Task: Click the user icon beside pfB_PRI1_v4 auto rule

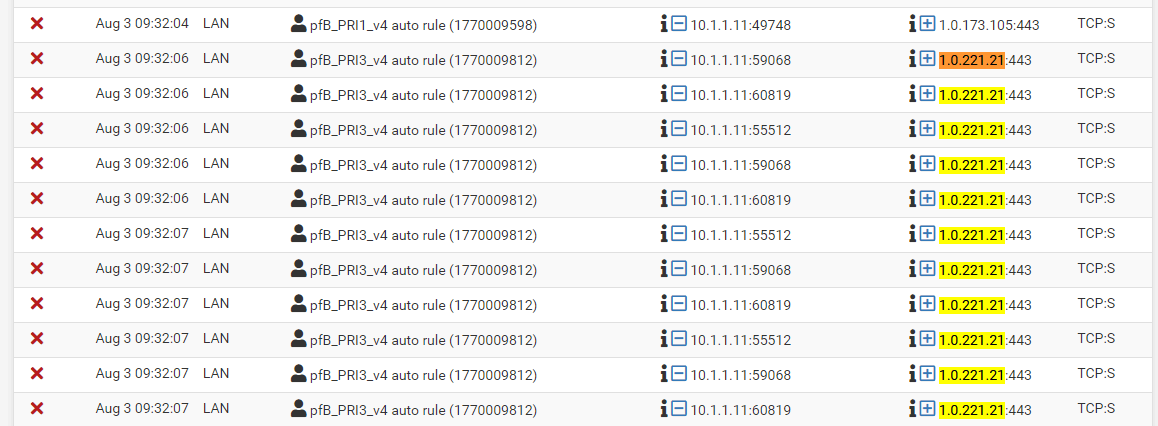Action: tap(297, 23)
